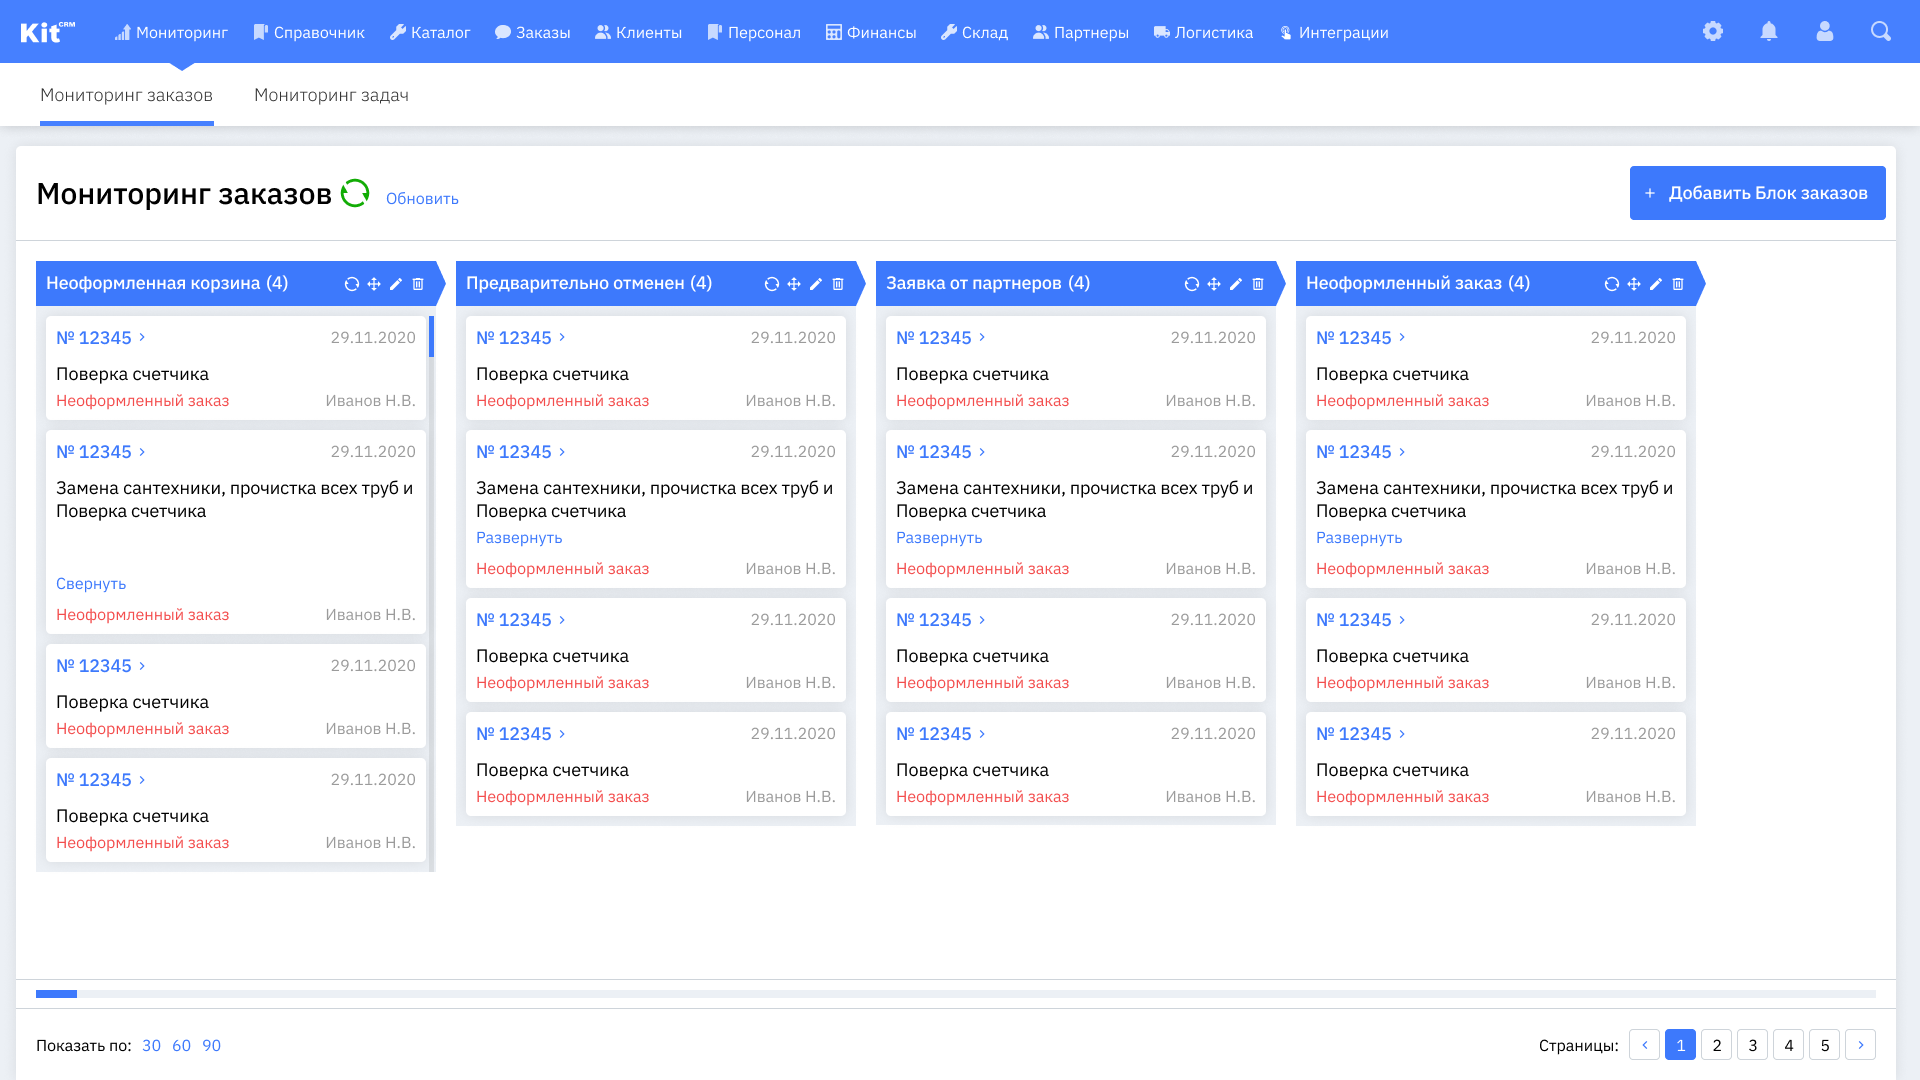Click the settings gear icon in header

point(1713,32)
